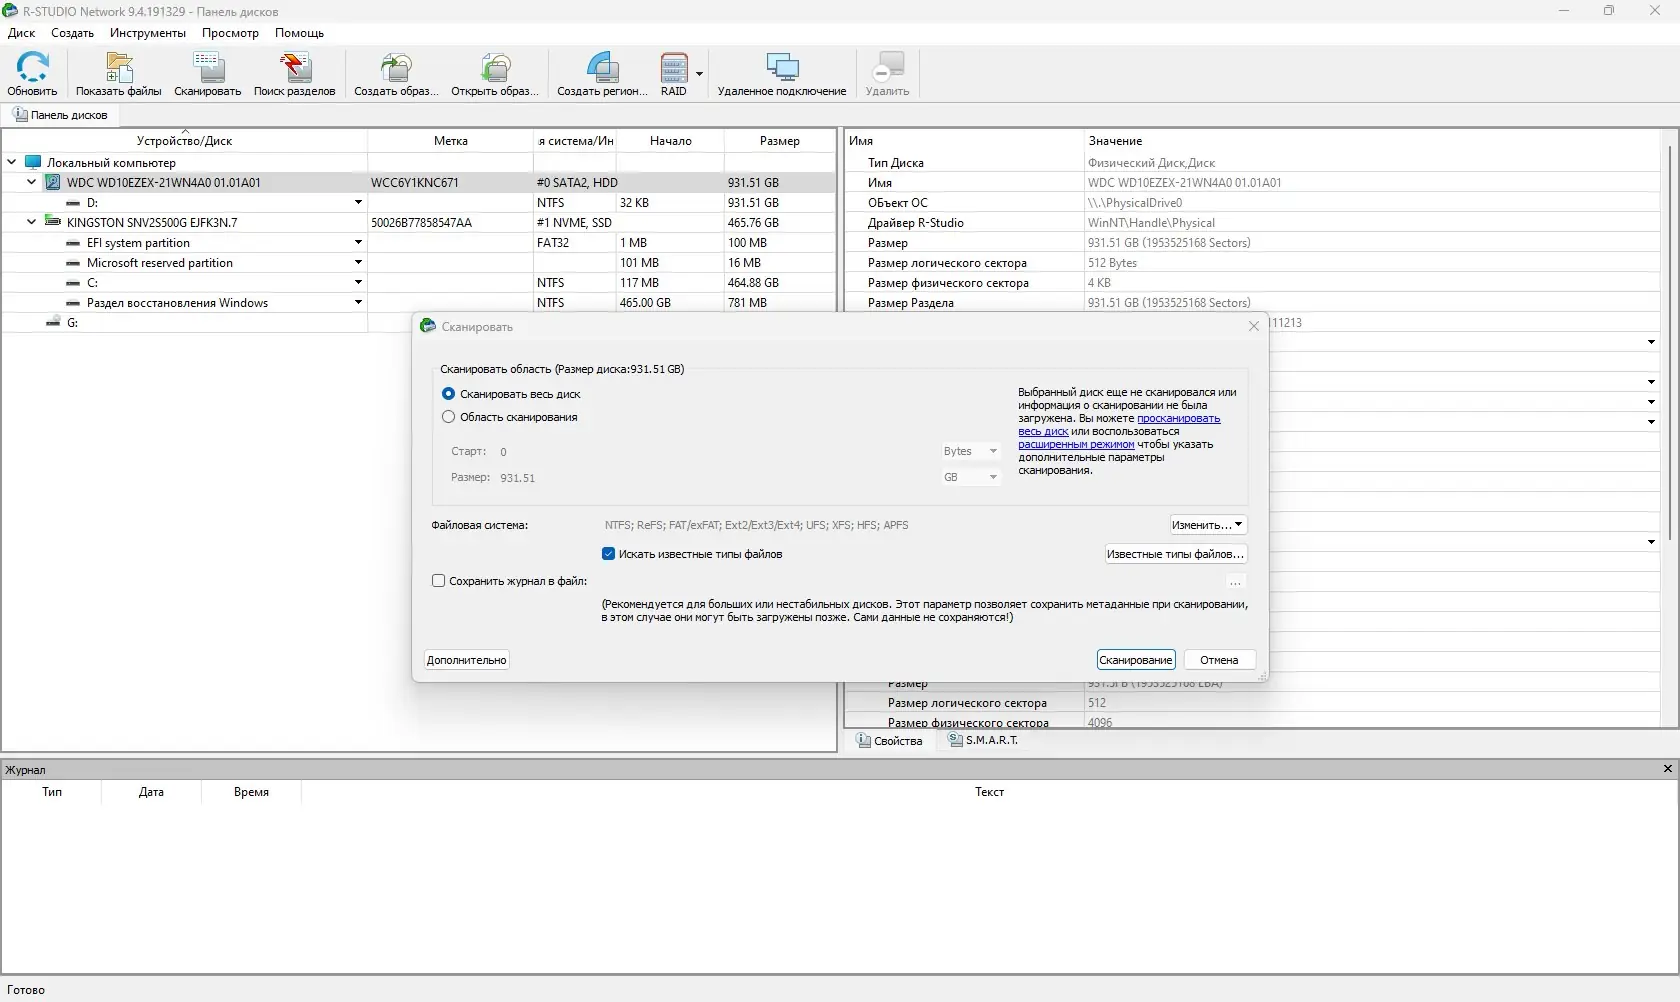1680x1002 pixels.
Task: Select the C: partition icon
Action: click(73, 283)
